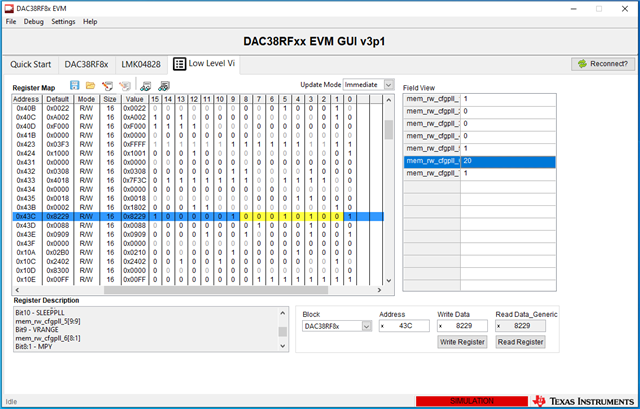This screenshot has width=640, height=409.
Task: Open the Update Mode dropdown
Action: coord(389,85)
